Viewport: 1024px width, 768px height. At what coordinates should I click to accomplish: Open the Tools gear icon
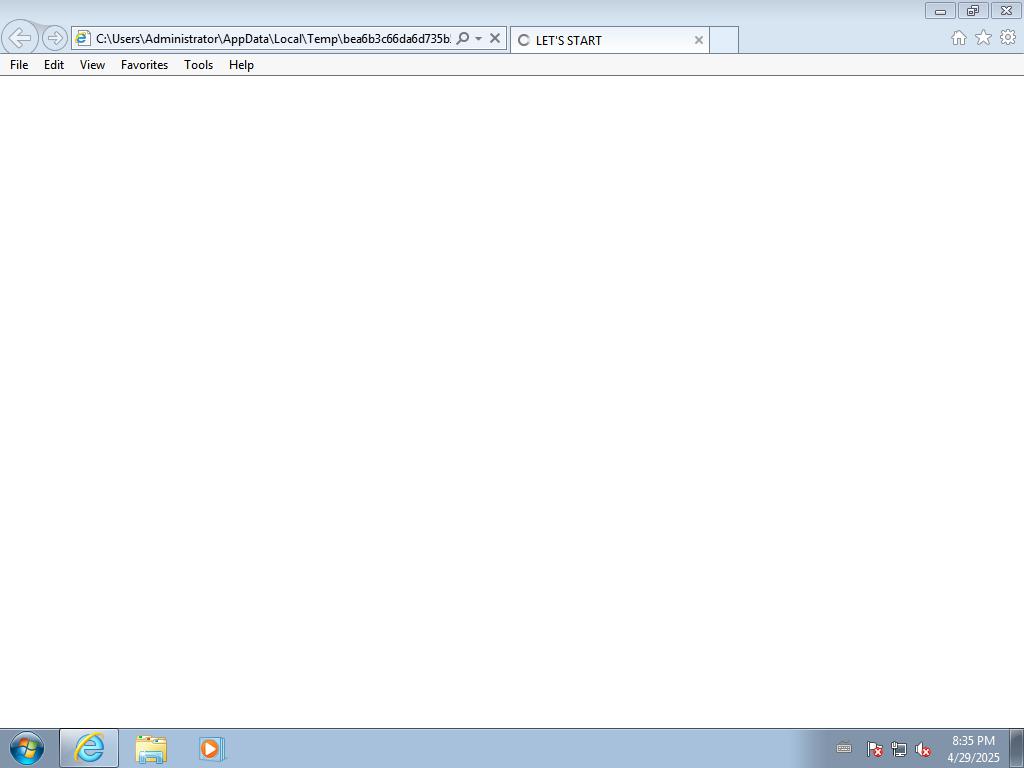point(1008,38)
